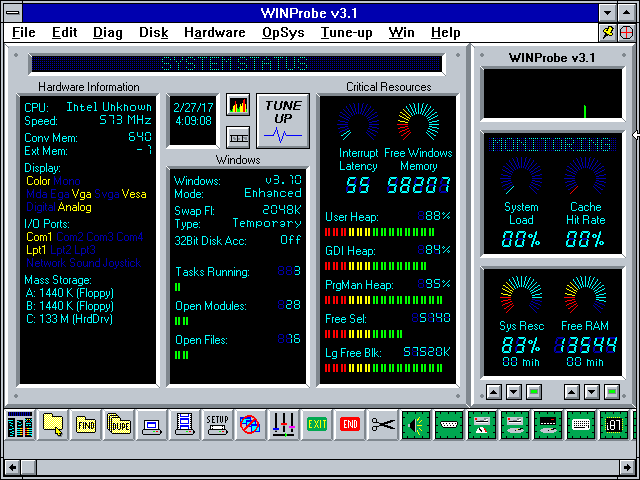640x480 pixels.
Task: Open the mixer sliders settings icon
Action: [284, 425]
